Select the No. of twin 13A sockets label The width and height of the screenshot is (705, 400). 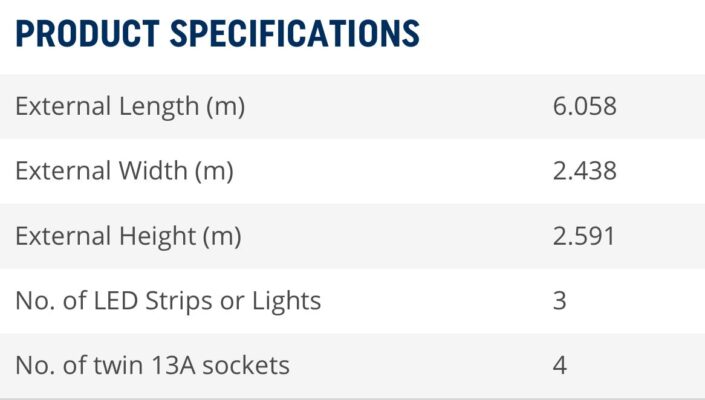tap(152, 365)
